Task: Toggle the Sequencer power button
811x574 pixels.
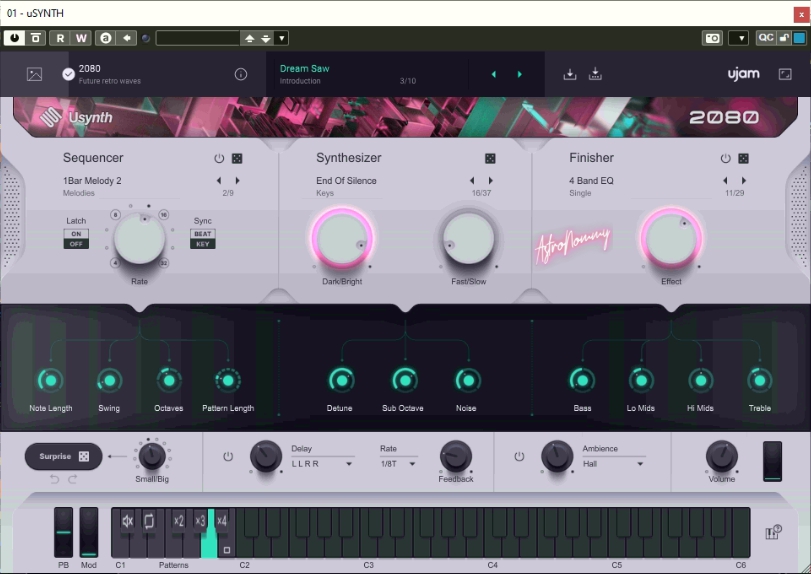Action: click(219, 159)
